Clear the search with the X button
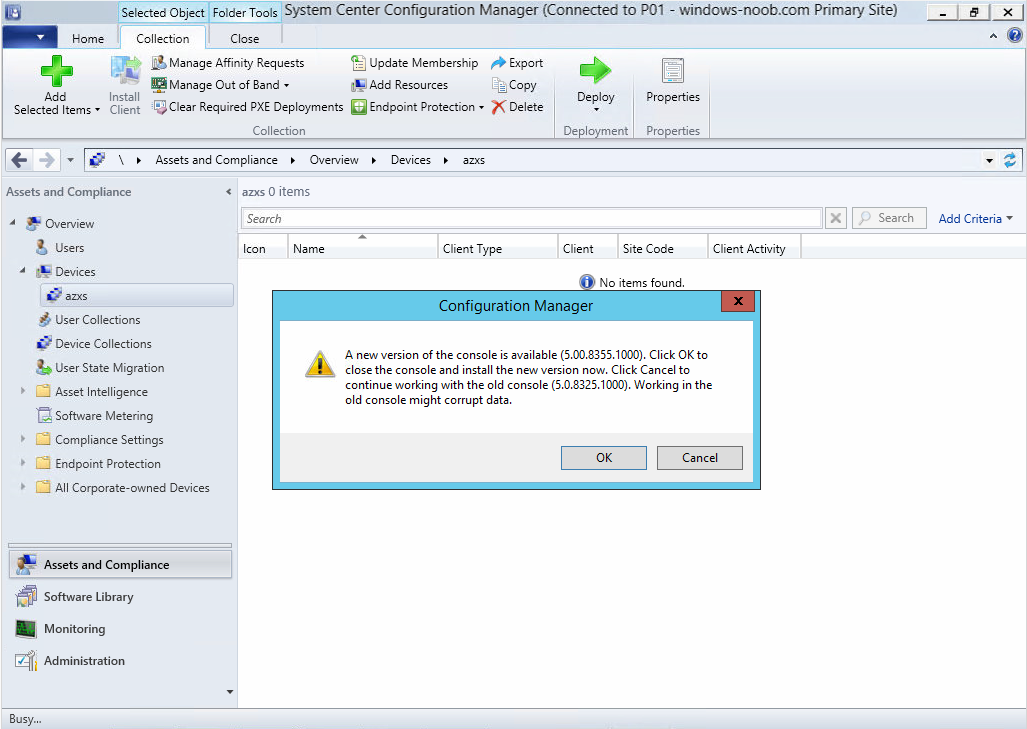The image size is (1027, 729). pyautogui.click(x=836, y=218)
